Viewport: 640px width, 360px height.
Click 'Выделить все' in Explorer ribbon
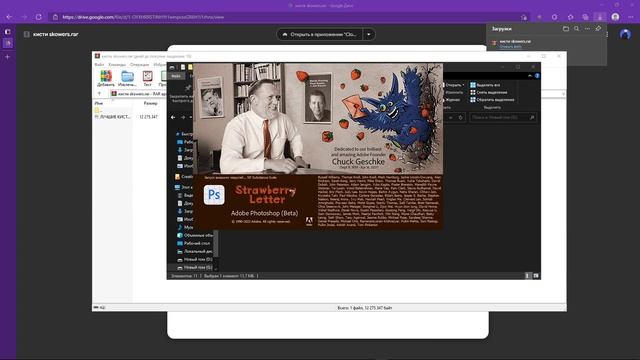(x=485, y=85)
